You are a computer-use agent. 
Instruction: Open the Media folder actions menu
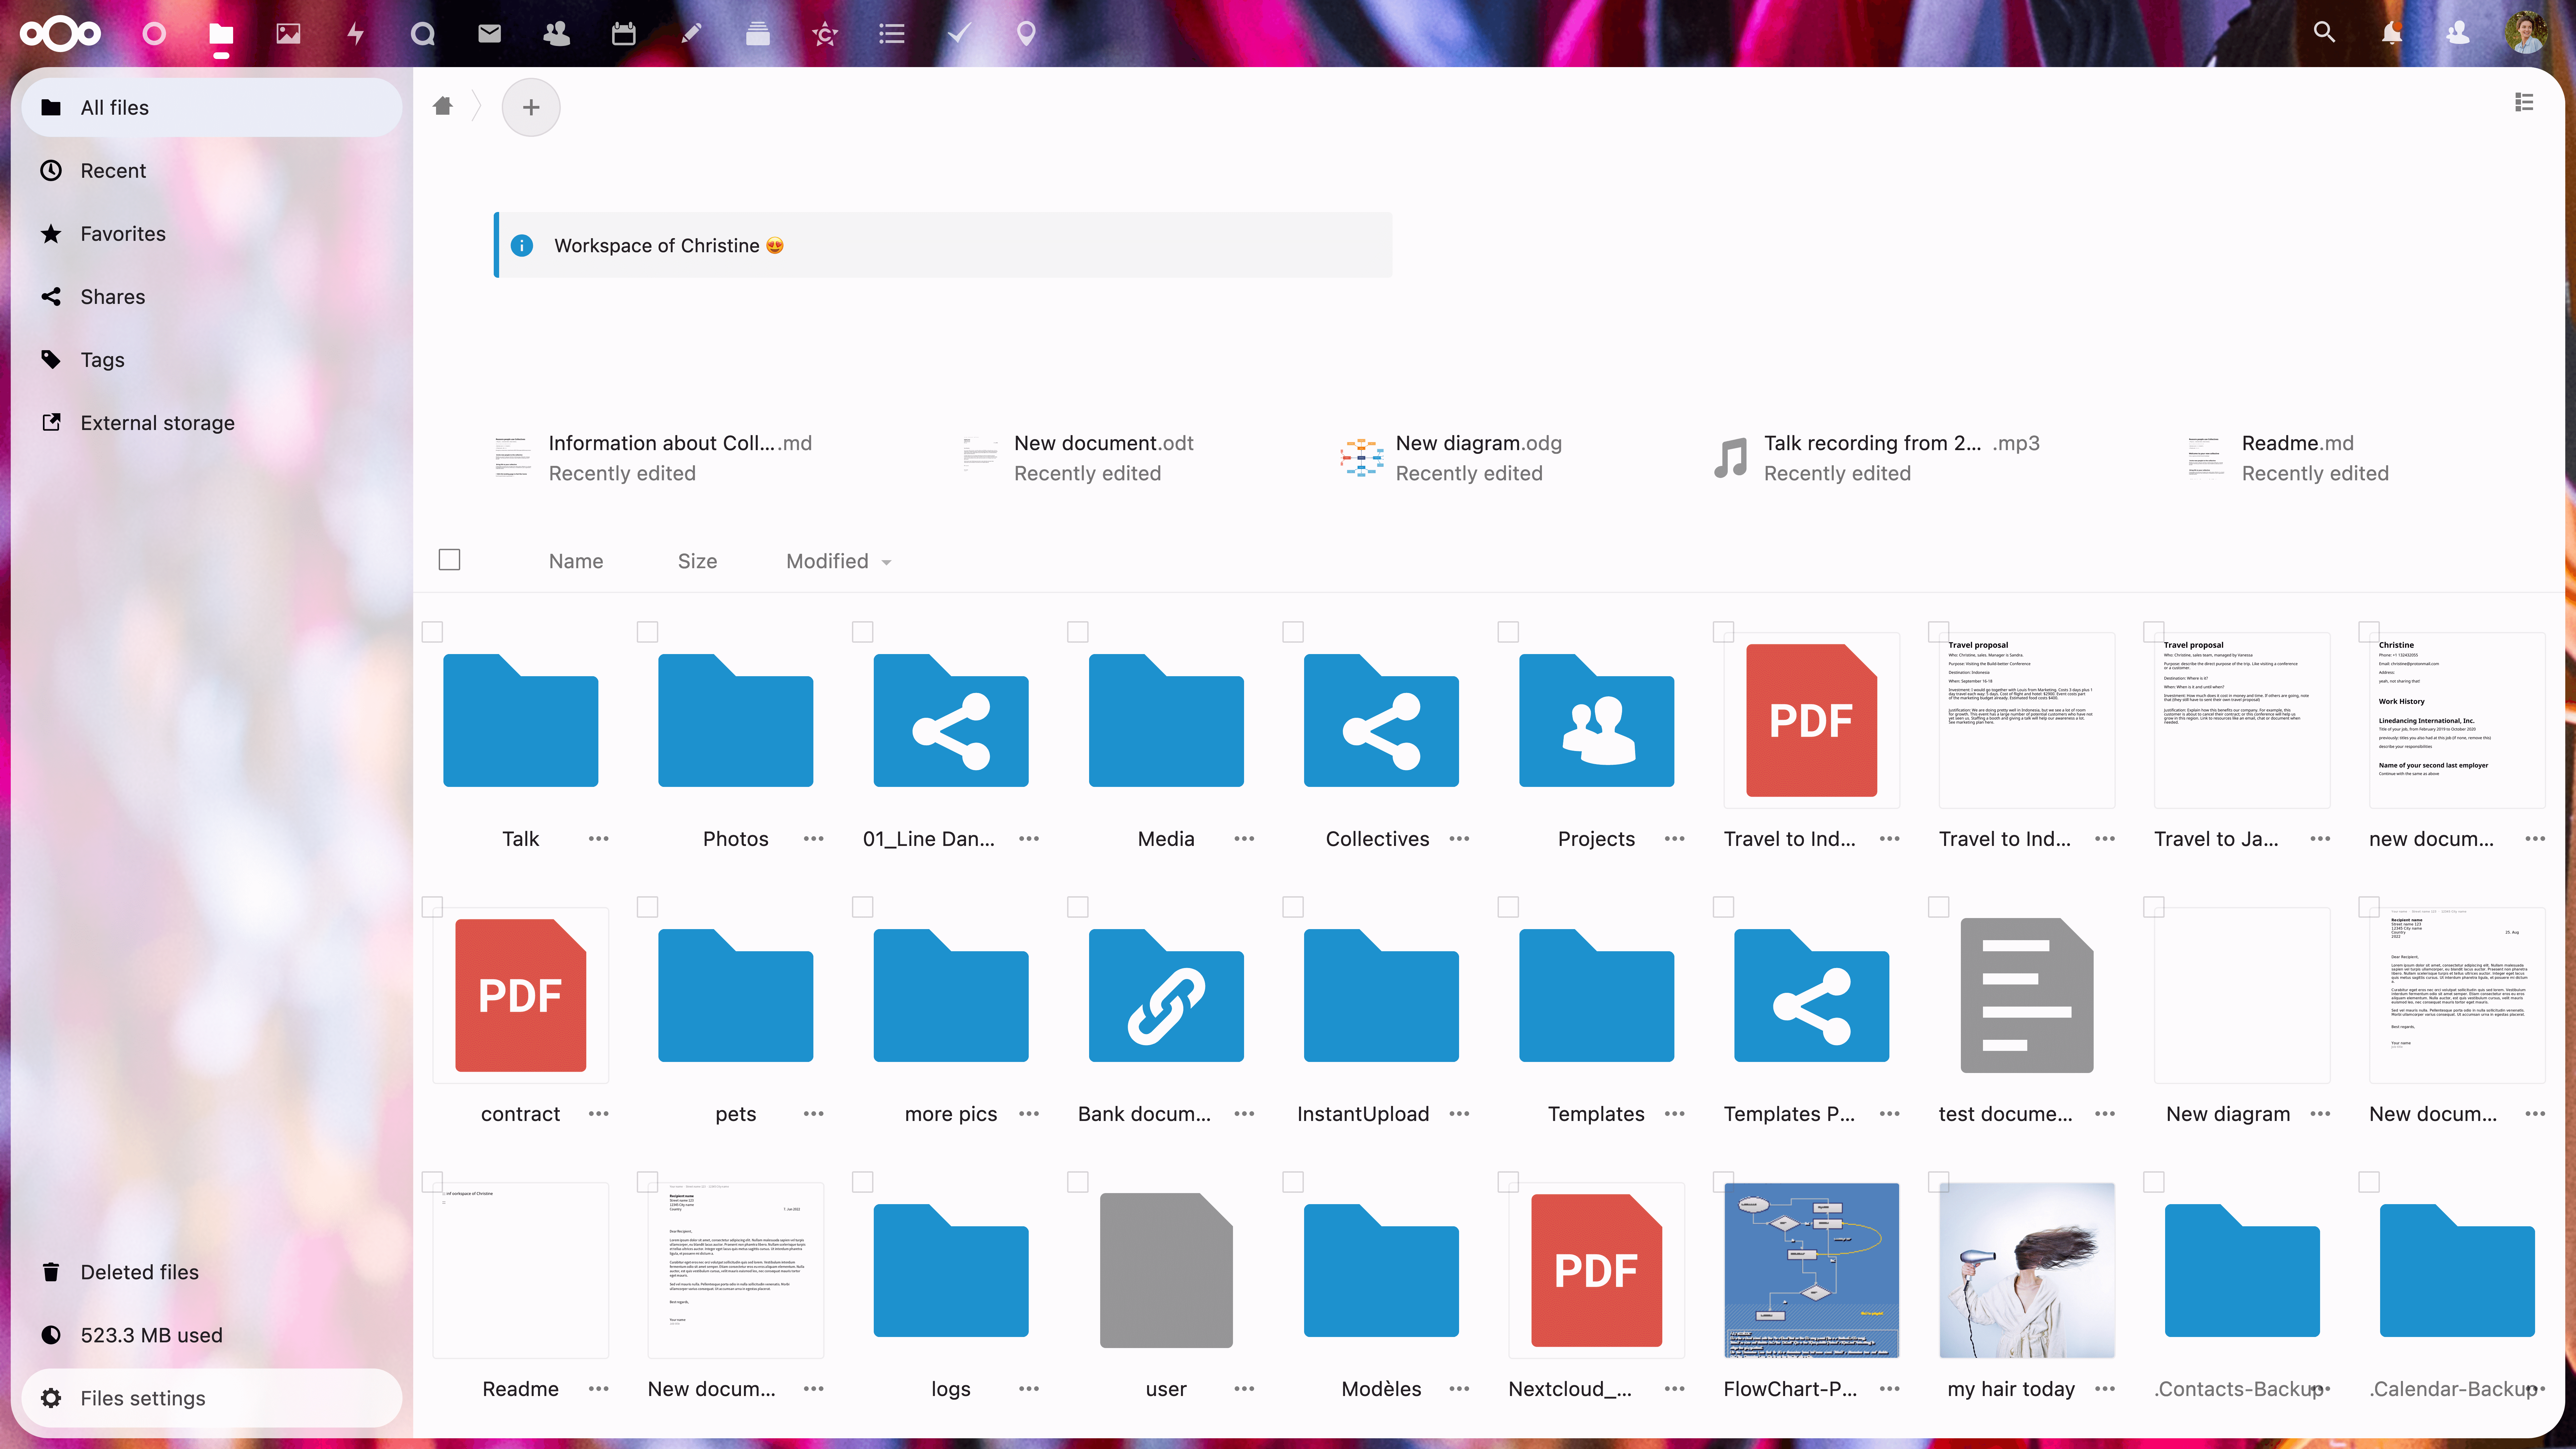pyautogui.click(x=1244, y=839)
